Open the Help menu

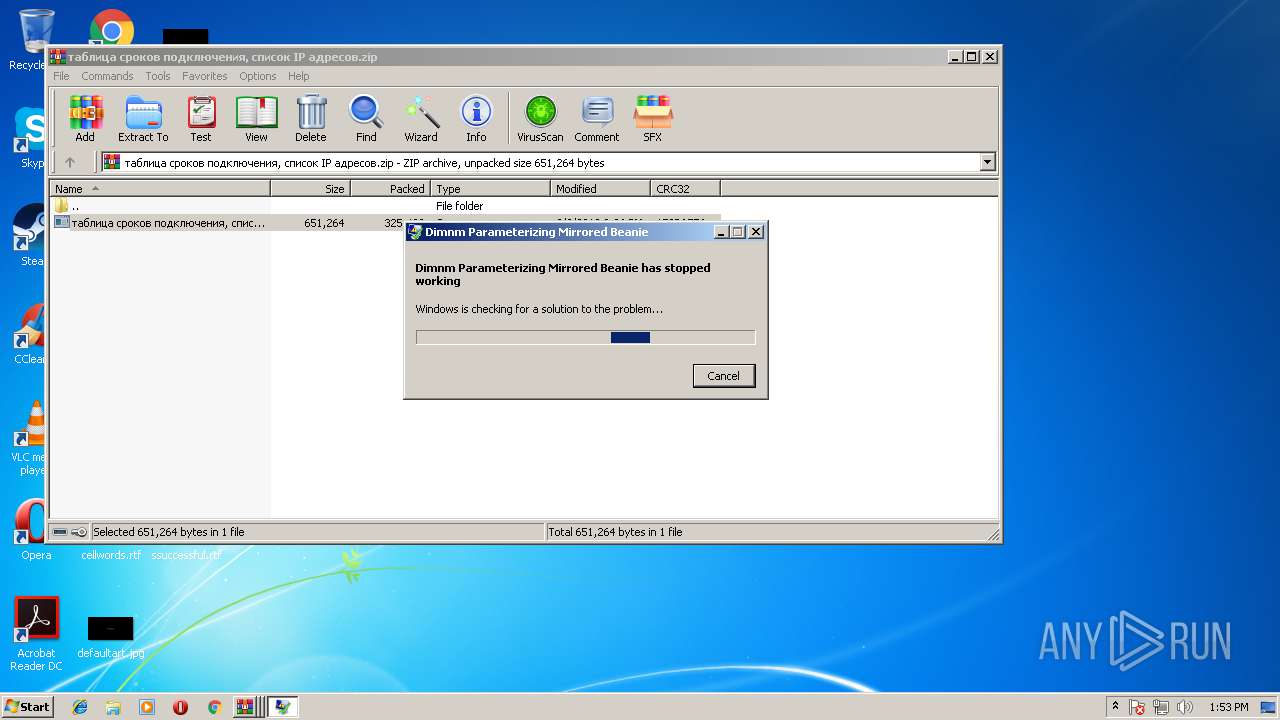[x=298, y=76]
